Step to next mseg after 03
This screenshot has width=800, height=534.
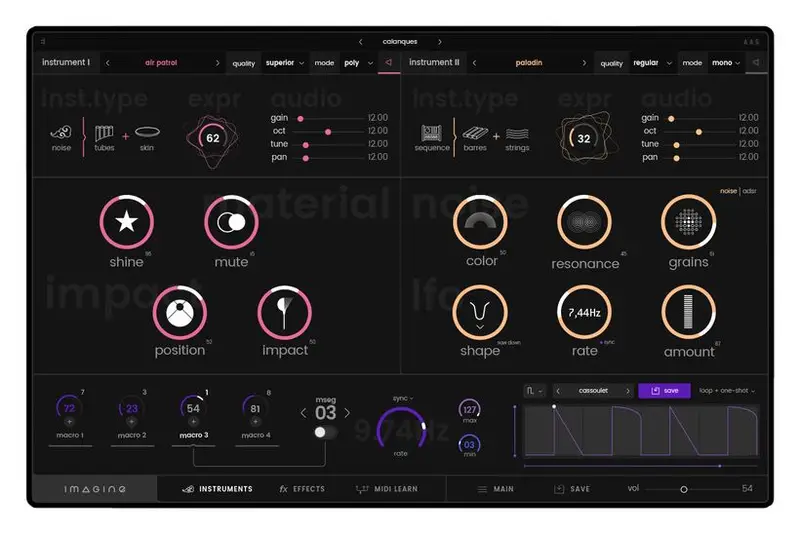(347, 413)
